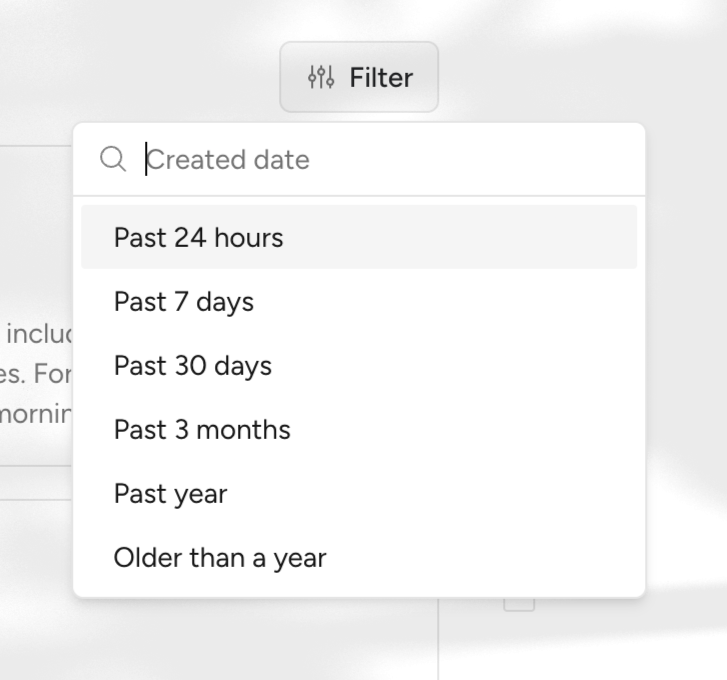727x680 pixels.
Task: Filter to items created over a year ago
Action: 220,558
